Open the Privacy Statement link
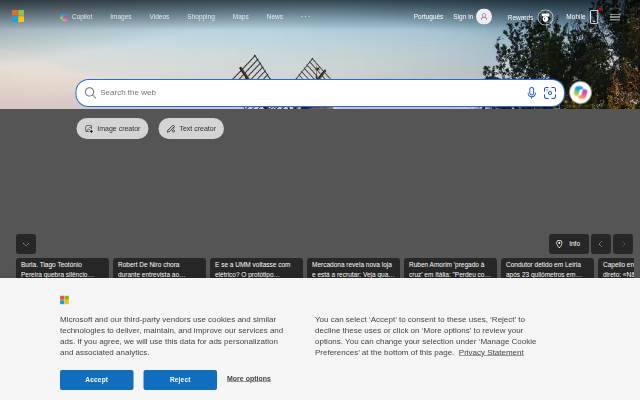640x400 pixels. coord(491,352)
